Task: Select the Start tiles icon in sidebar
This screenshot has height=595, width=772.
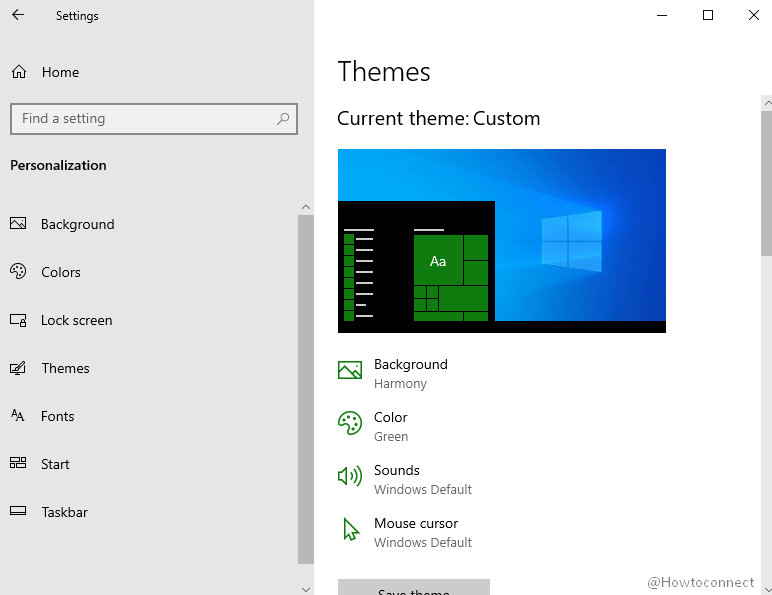Action: [x=18, y=463]
